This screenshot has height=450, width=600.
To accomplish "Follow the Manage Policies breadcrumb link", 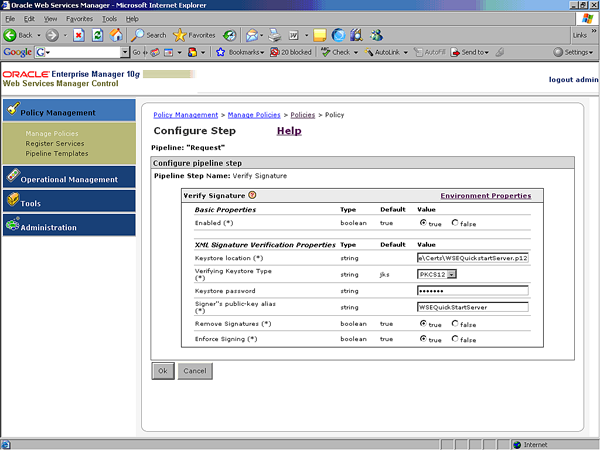I will 254,115.
